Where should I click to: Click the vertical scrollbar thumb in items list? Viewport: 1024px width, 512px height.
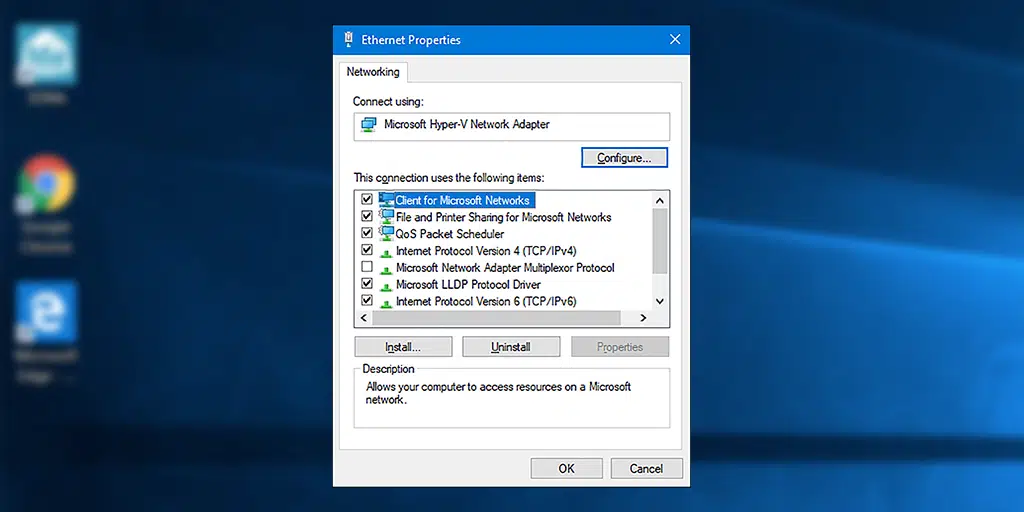[660, 241]
